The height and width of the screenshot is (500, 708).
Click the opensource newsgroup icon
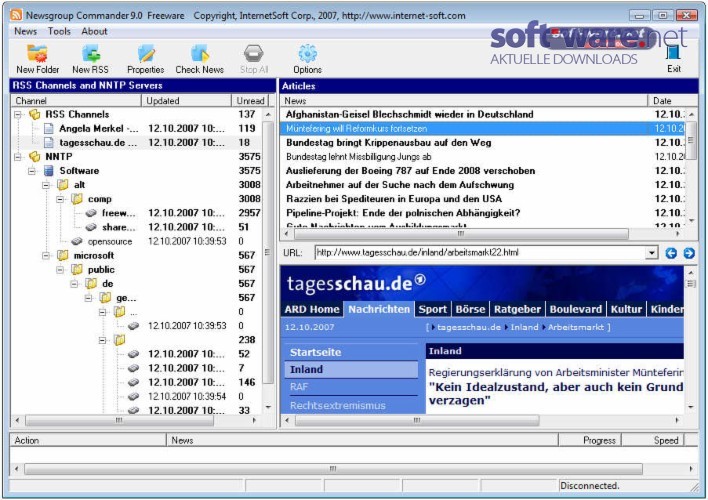coord(77,241)
